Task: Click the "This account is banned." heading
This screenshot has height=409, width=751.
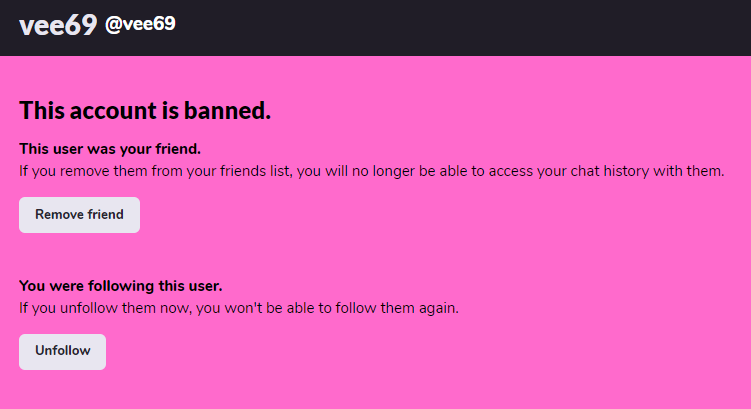Action: pyautogui.click(x=145, y=110)
